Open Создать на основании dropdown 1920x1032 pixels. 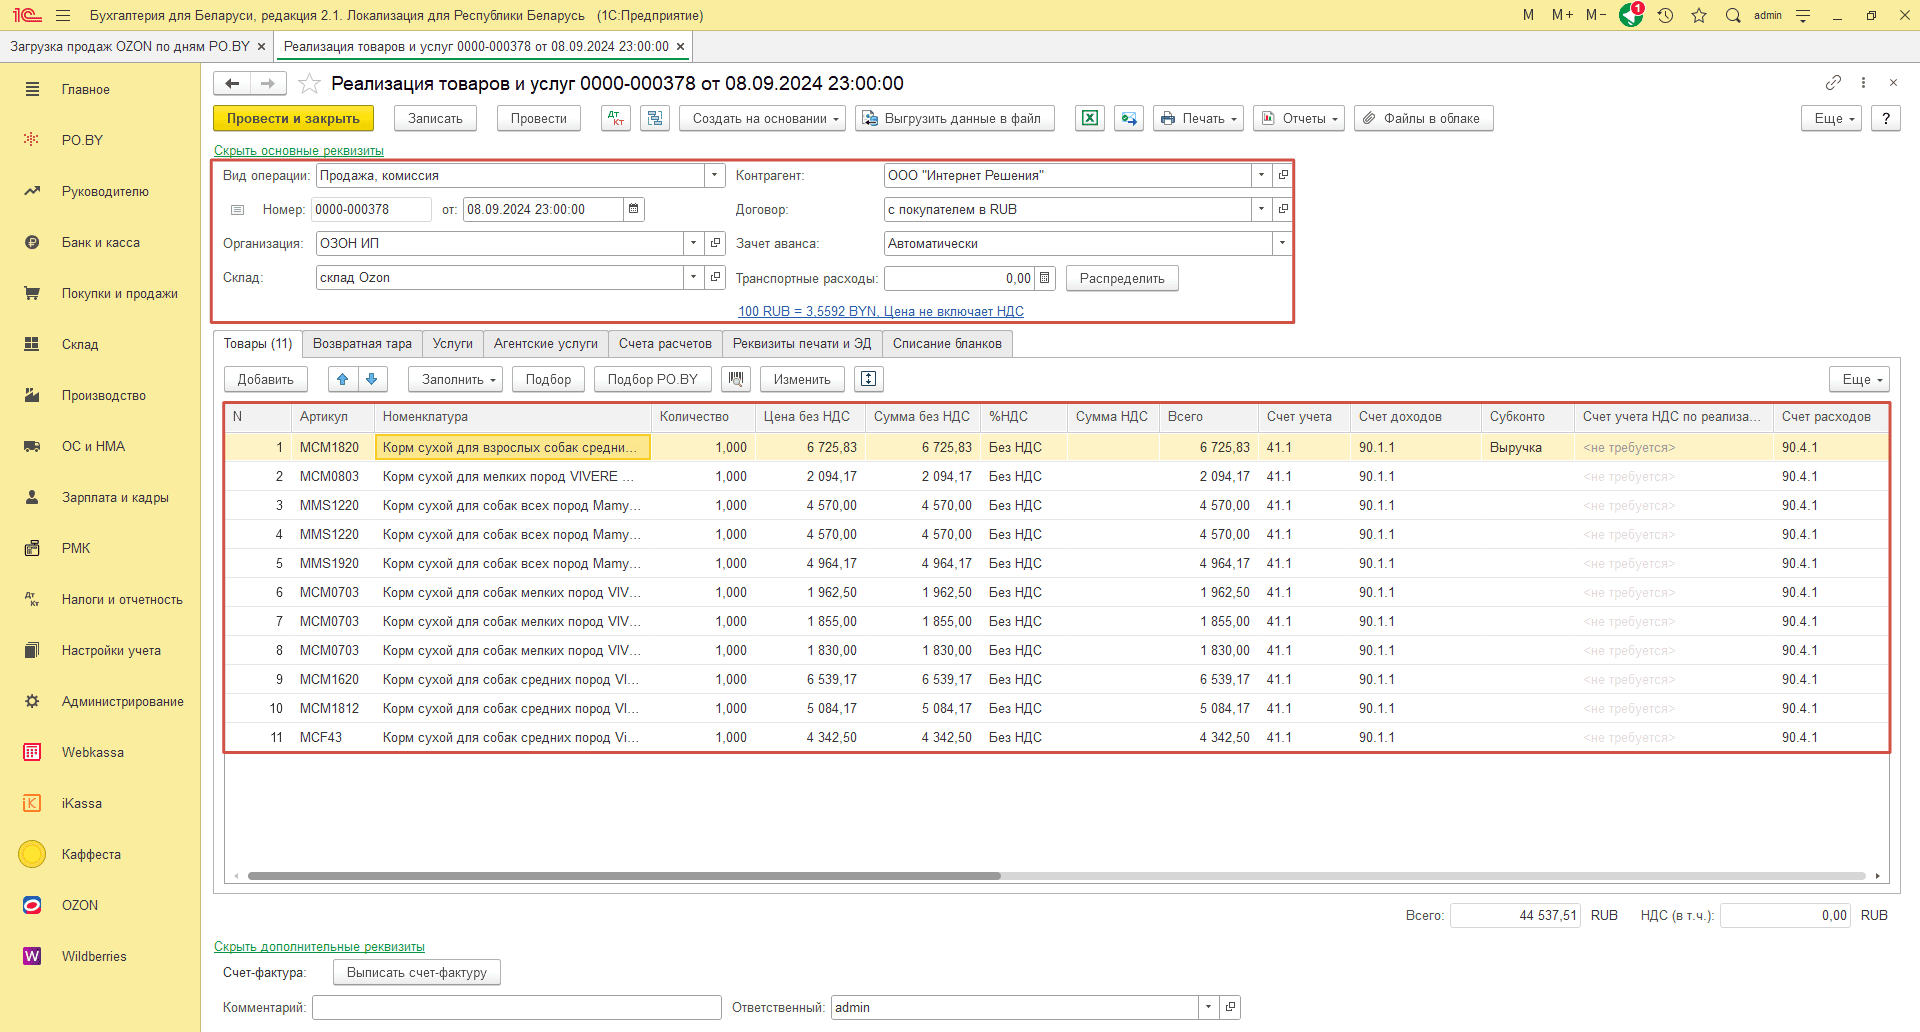pos(763,118)
